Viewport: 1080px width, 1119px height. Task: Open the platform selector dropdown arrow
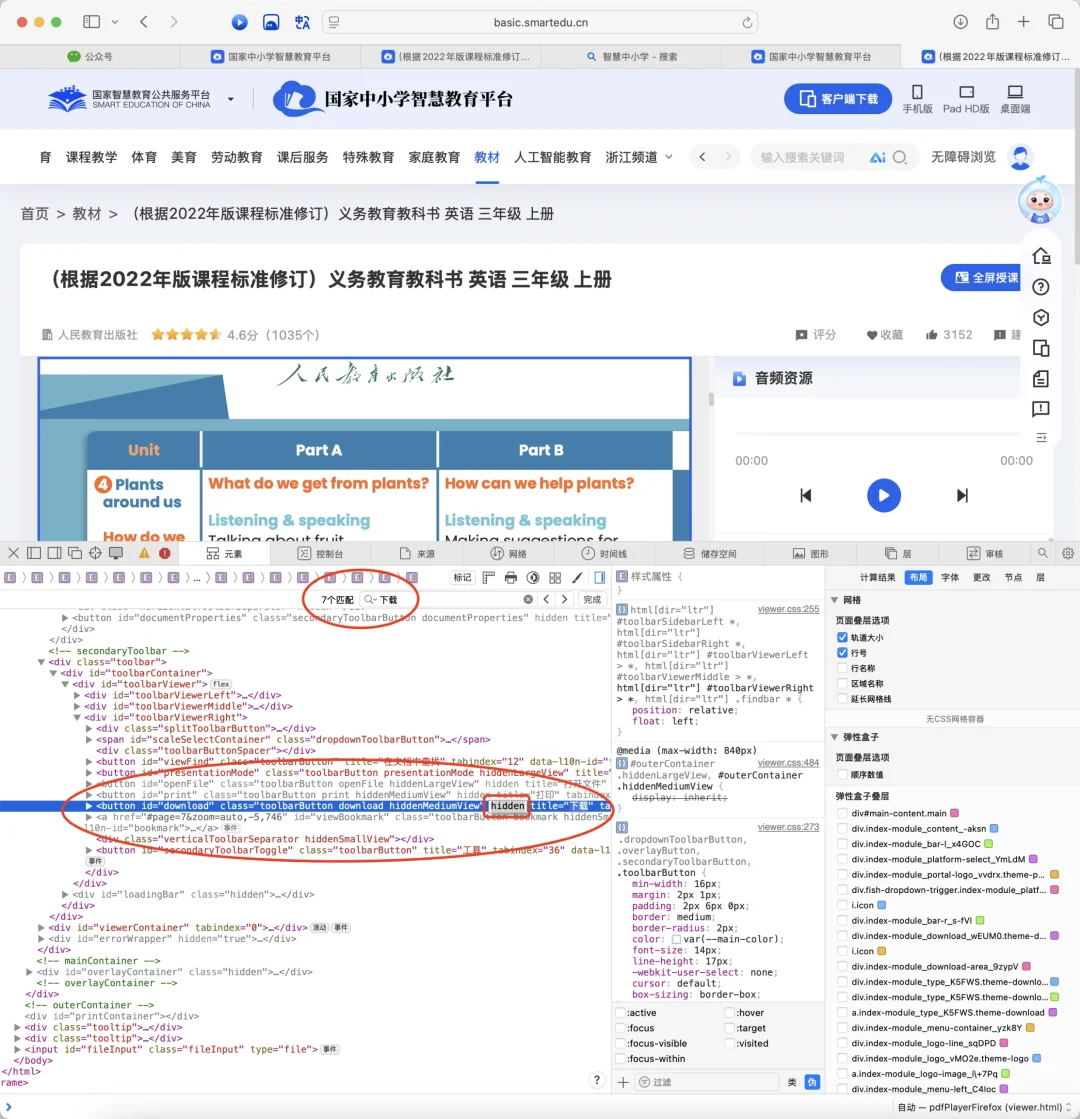click(x=231, y=99)
